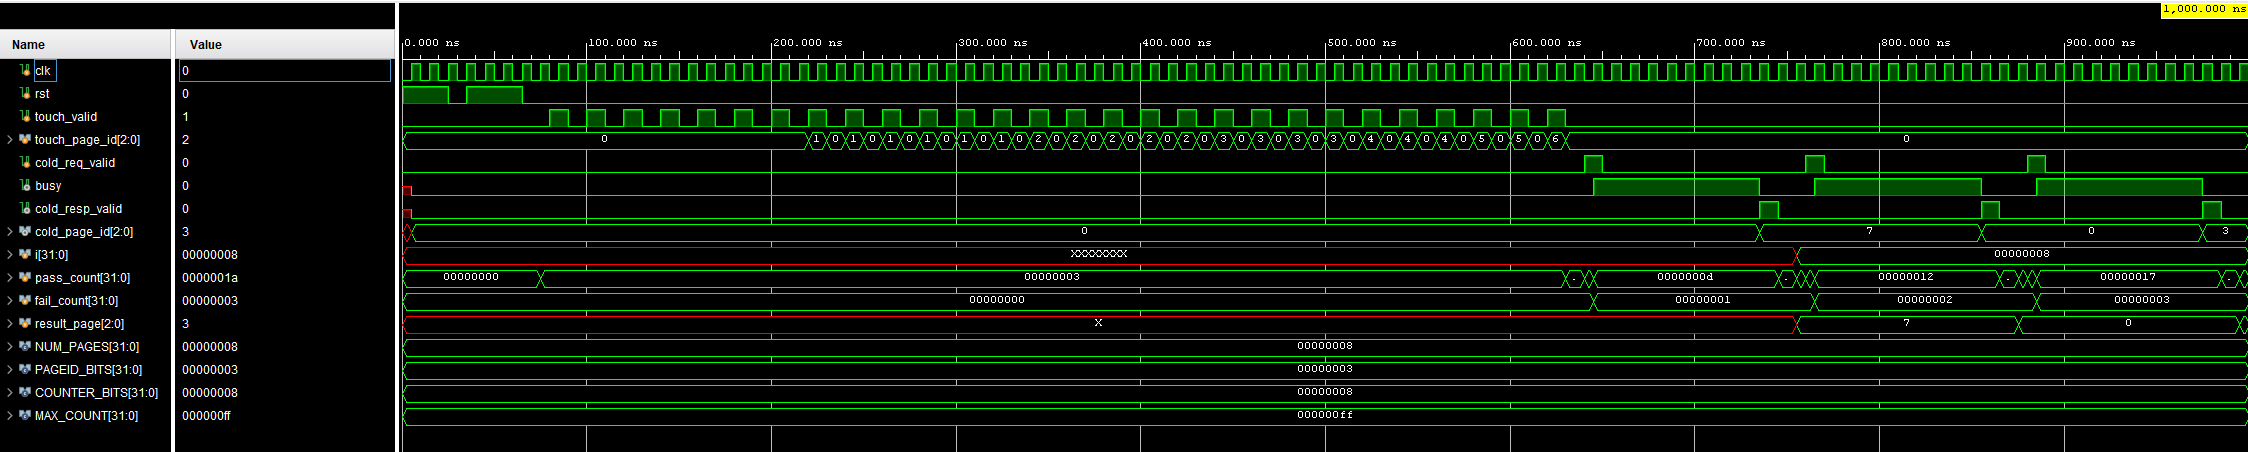Click the clk signal icon
The image size is (2248, 452).
click(x=25, y=70)
